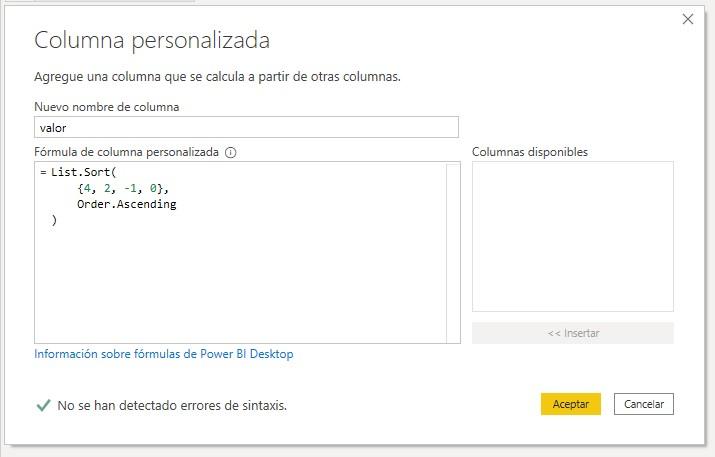The width and height of the screenshot is (715, 457).
Task: Click the "Columna personalizada" dialog title
Action: (152, 40)
